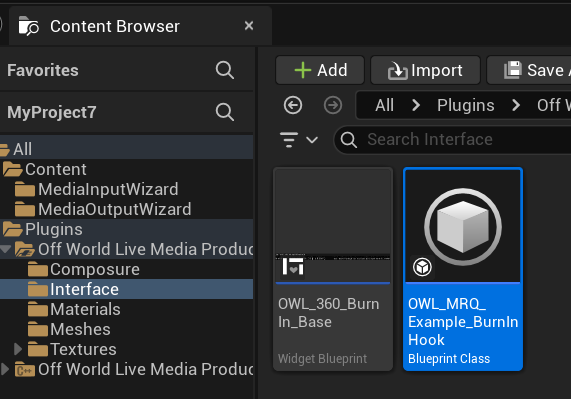
Task: Click the Meshes folder icon
Action: (38, 329)
